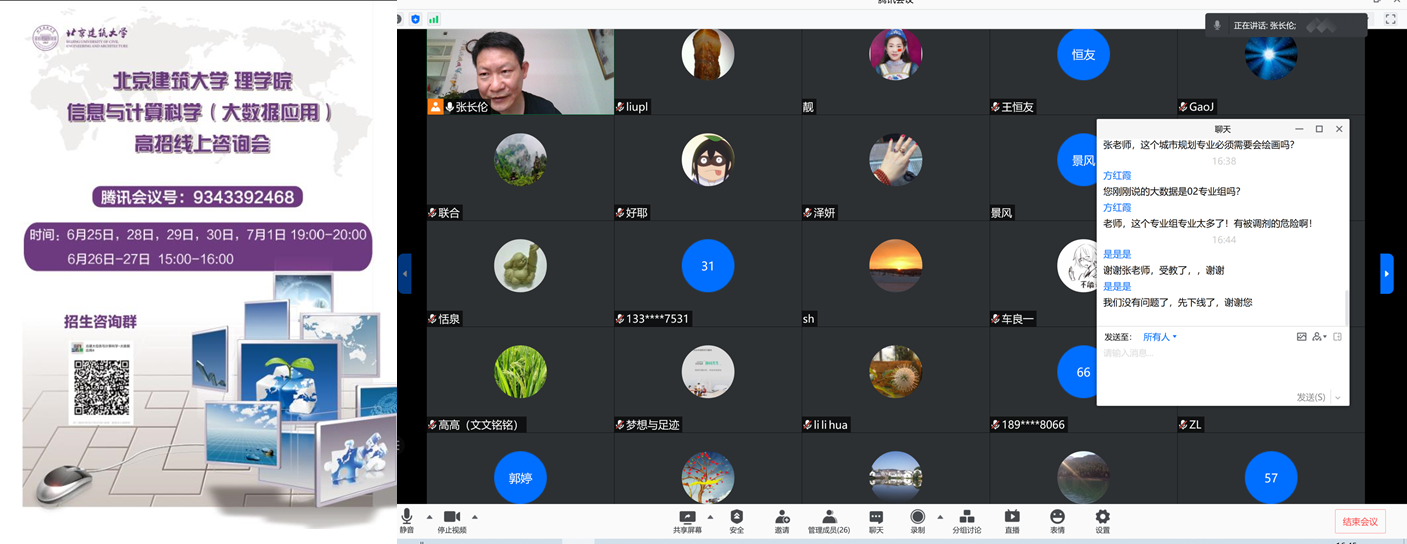Start screen sharing with 共享屏幕

[687, 519]
